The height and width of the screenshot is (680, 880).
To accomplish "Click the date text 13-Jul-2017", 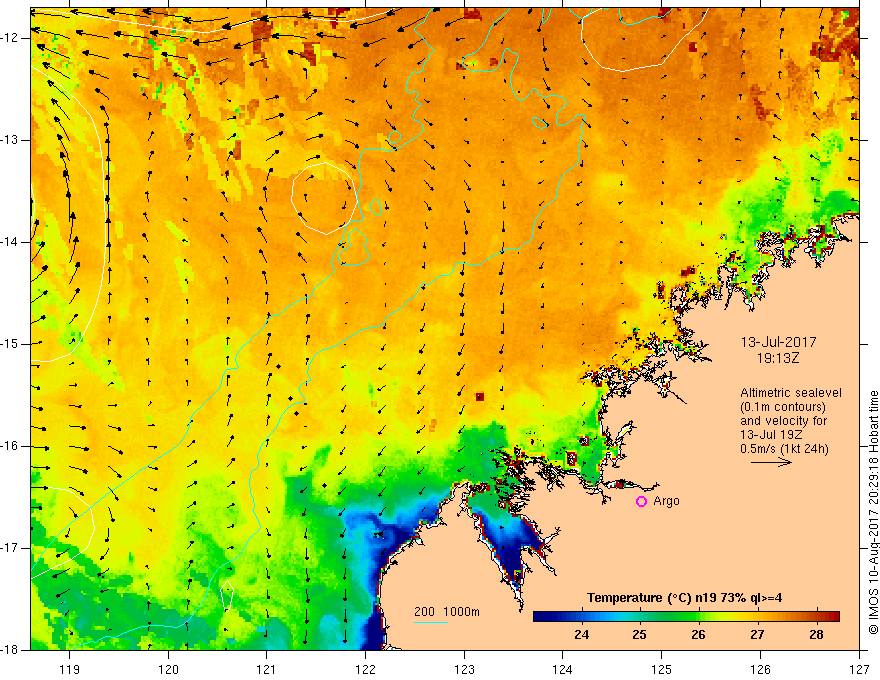I will [x=778, y=342].
